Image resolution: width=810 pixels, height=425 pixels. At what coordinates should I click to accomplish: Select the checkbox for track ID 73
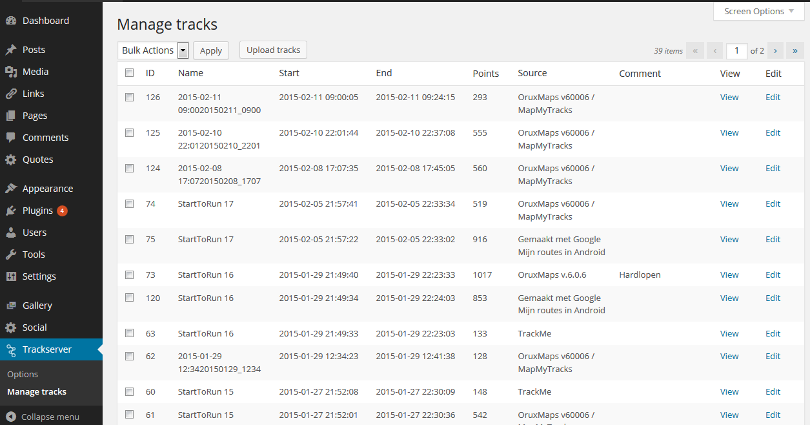coord(130,275)
